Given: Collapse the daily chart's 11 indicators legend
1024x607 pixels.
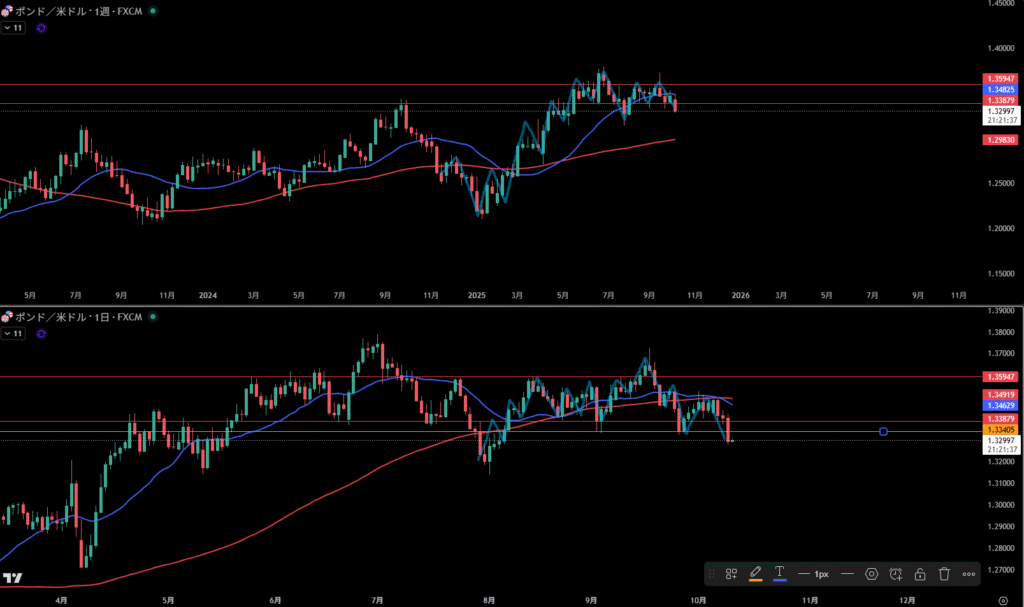Looking at the screenshot, I should click(x=14, y=332).
